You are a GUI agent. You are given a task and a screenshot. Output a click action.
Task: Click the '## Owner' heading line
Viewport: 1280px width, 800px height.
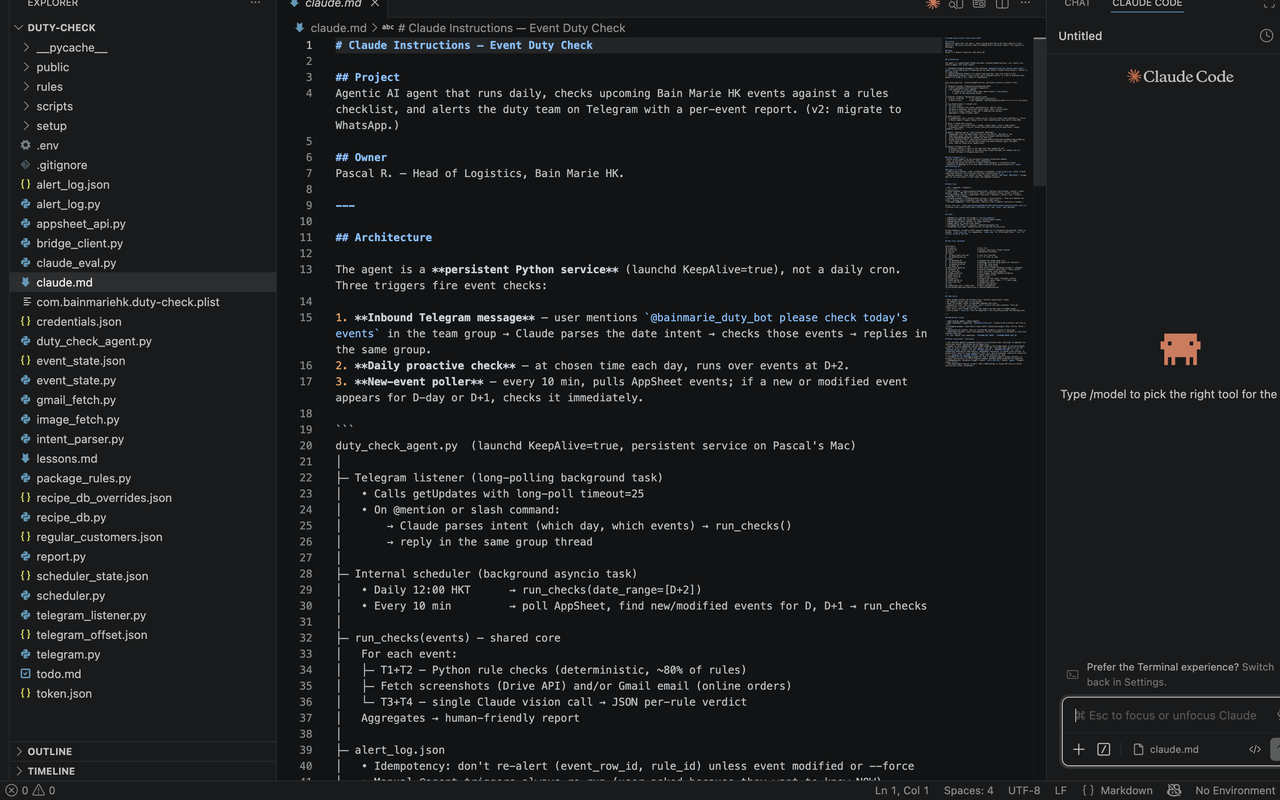[361, 157]
